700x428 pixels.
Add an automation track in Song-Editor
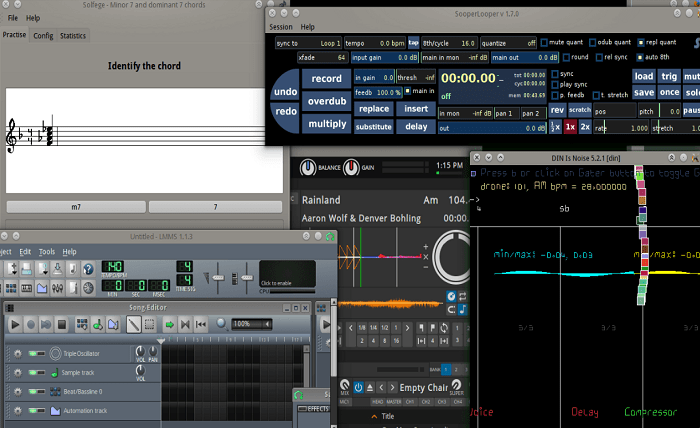tap(113, 324)
